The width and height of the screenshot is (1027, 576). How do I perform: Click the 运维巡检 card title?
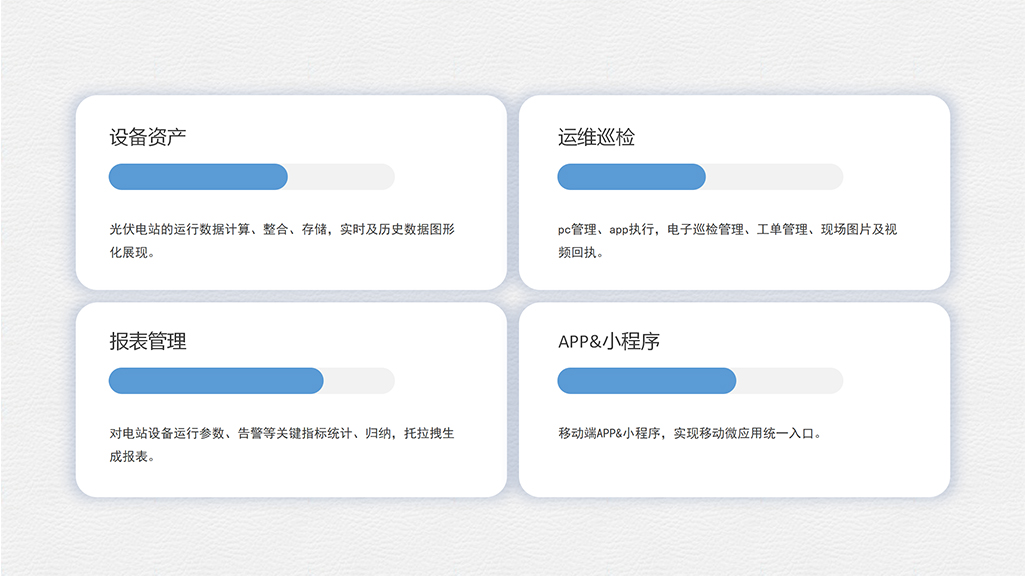tap(596, 137)
